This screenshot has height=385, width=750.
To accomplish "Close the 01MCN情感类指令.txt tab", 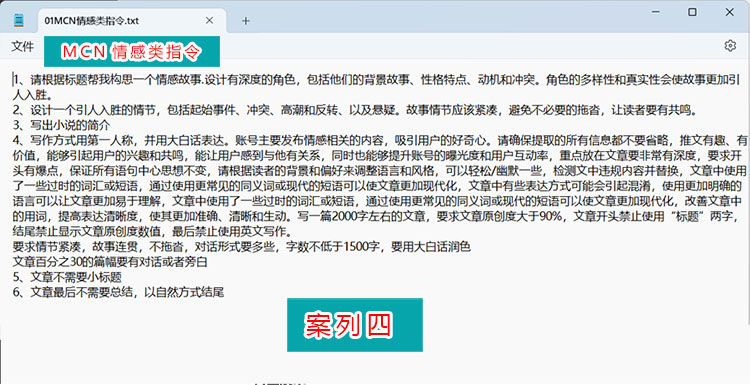I will click(x=210, y=21).
